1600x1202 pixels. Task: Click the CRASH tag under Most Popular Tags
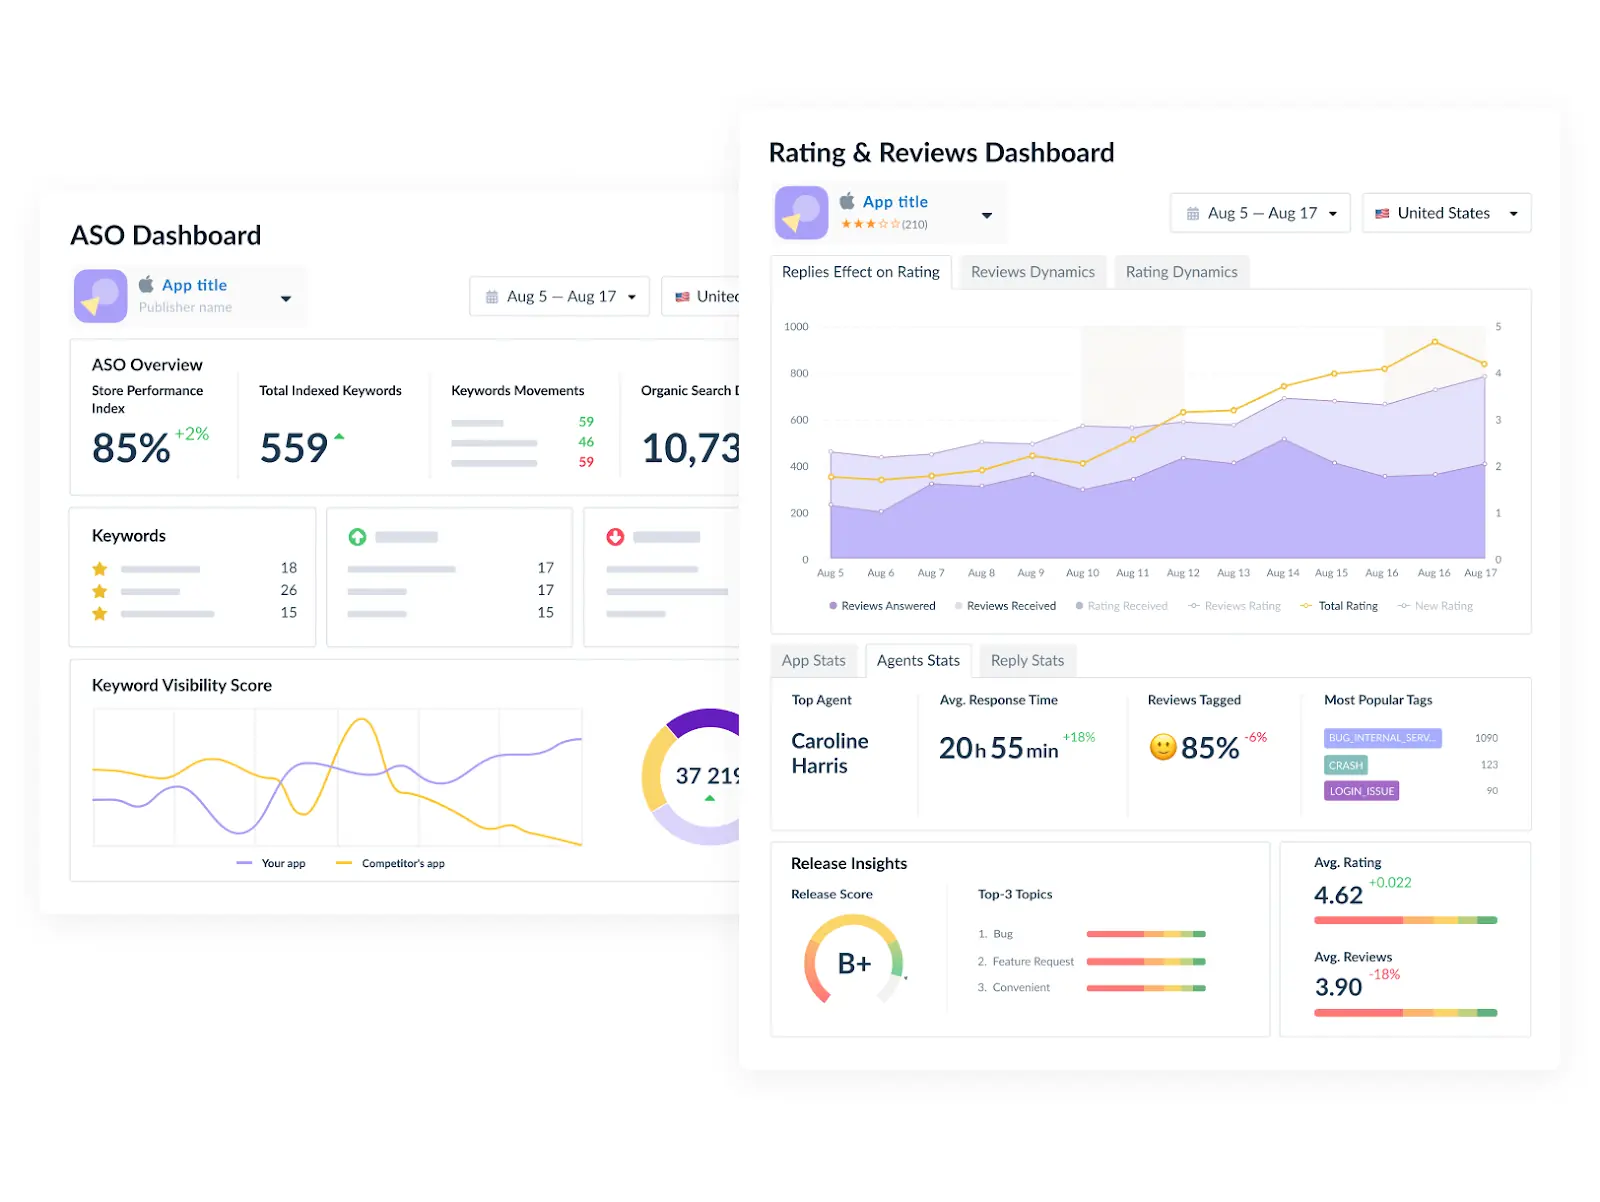pos(1345,765)
